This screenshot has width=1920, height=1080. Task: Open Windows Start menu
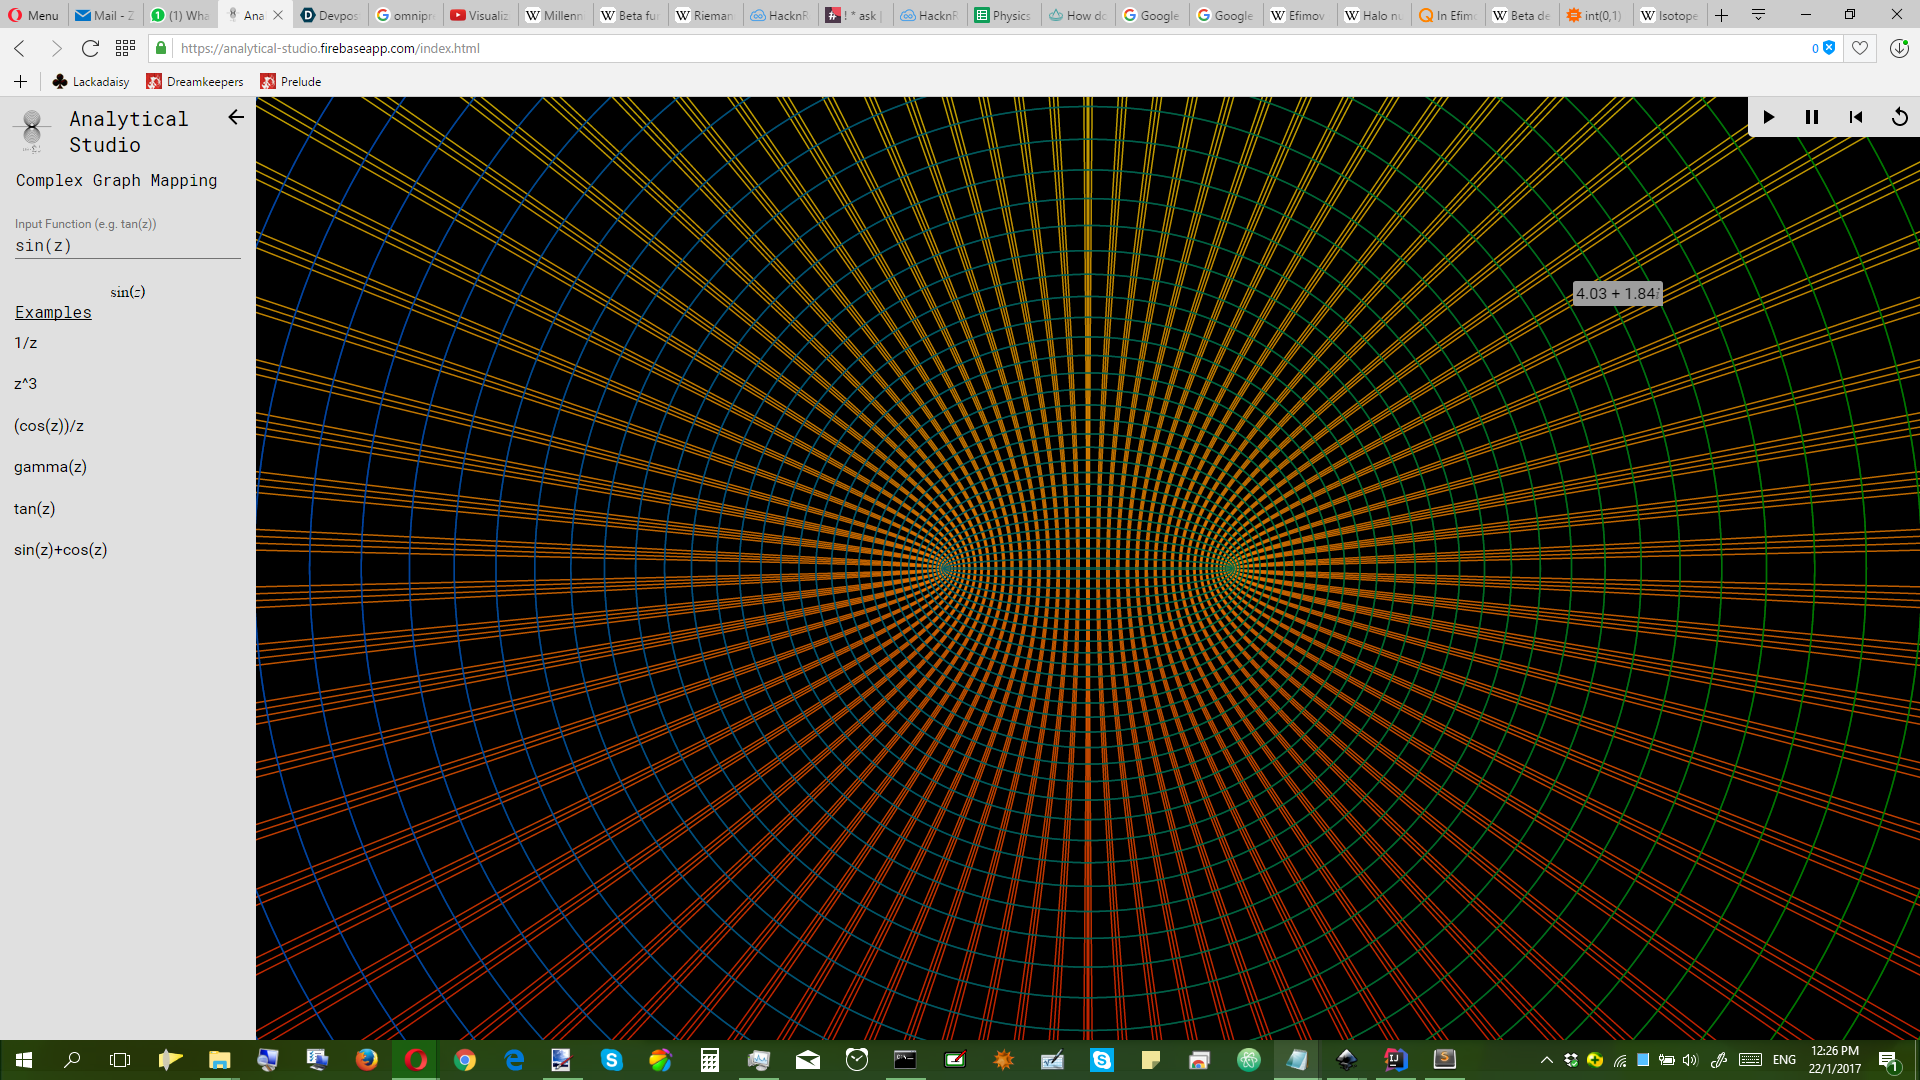[x=24, y=1060]
